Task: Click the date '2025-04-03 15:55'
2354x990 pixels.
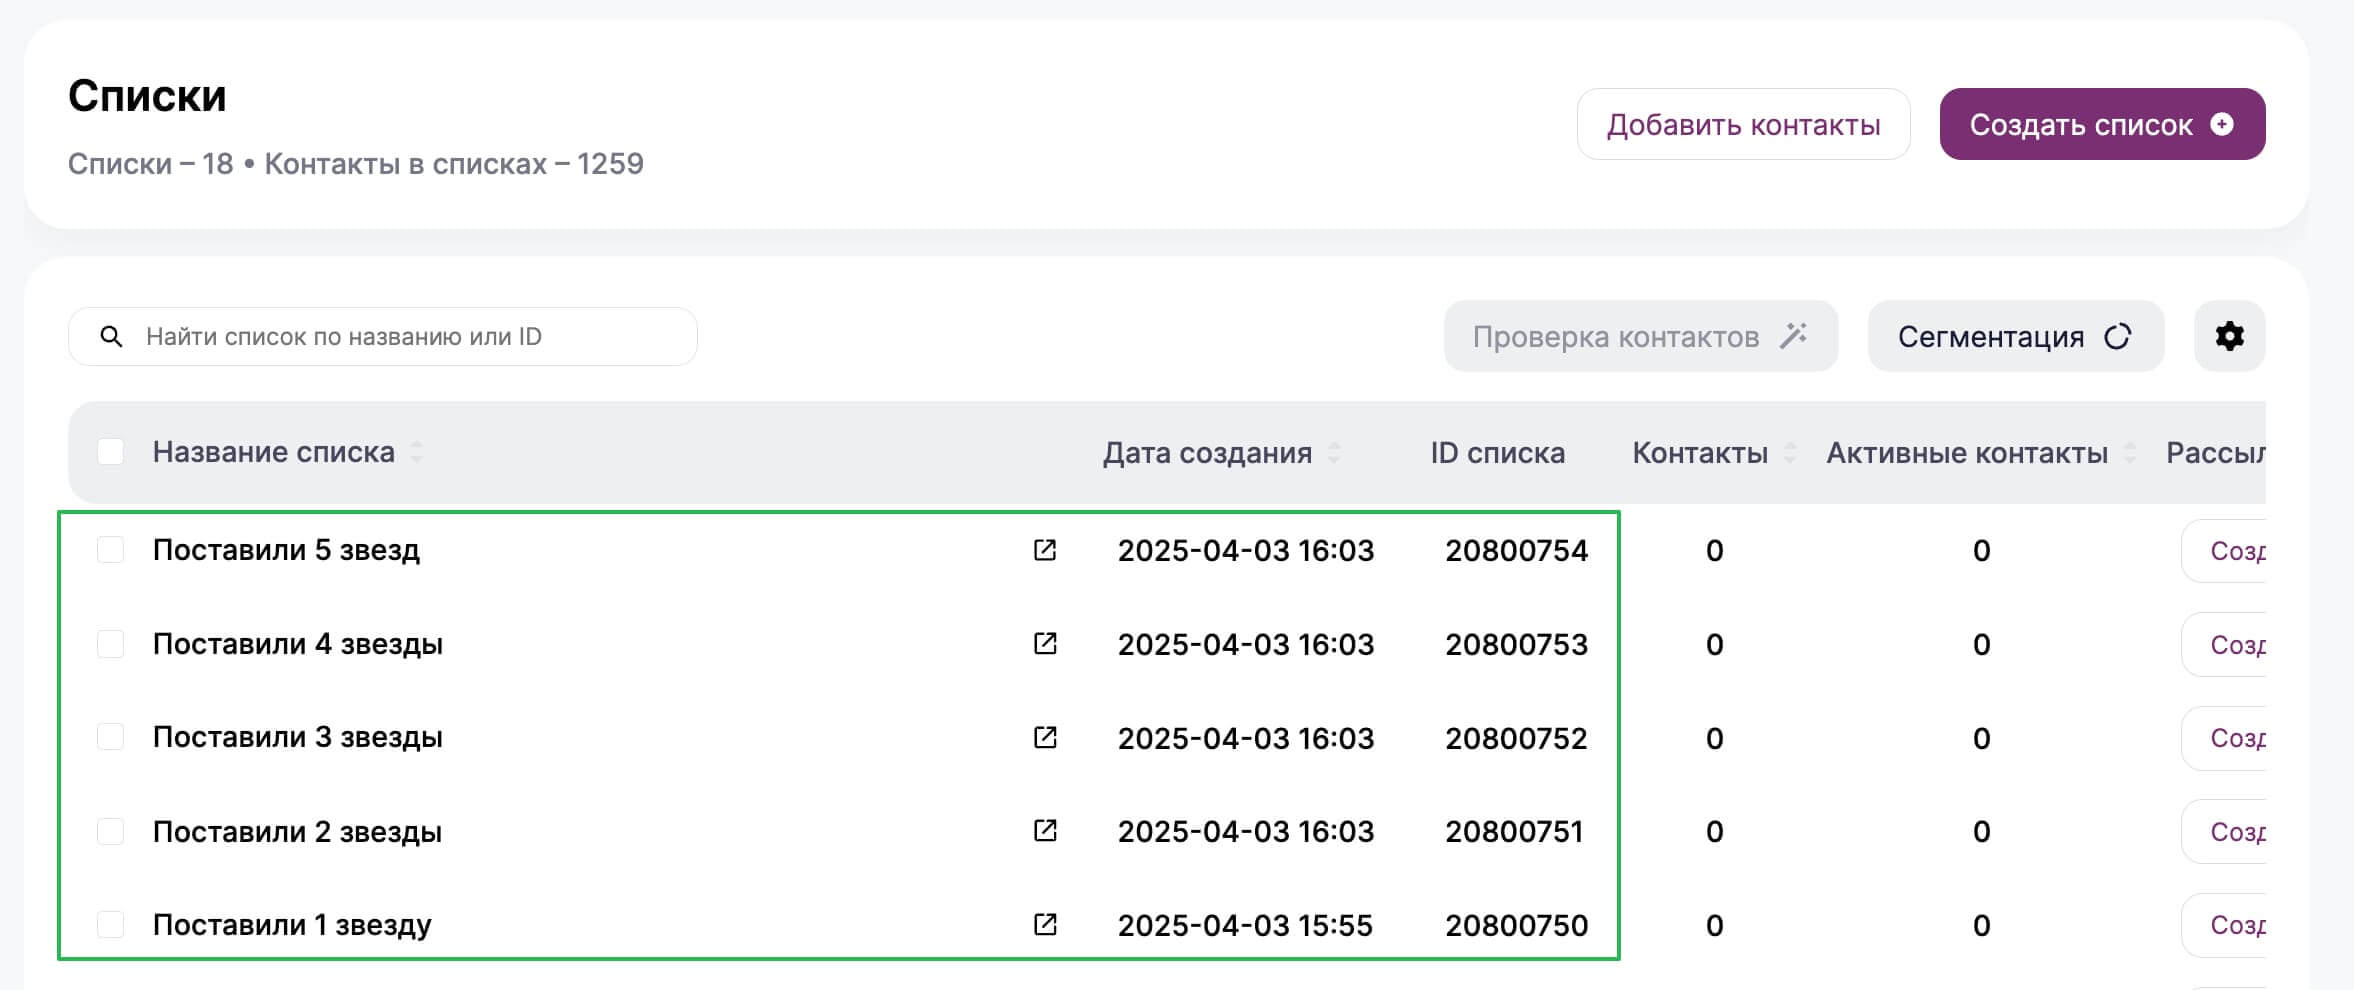Action: 1245,925
